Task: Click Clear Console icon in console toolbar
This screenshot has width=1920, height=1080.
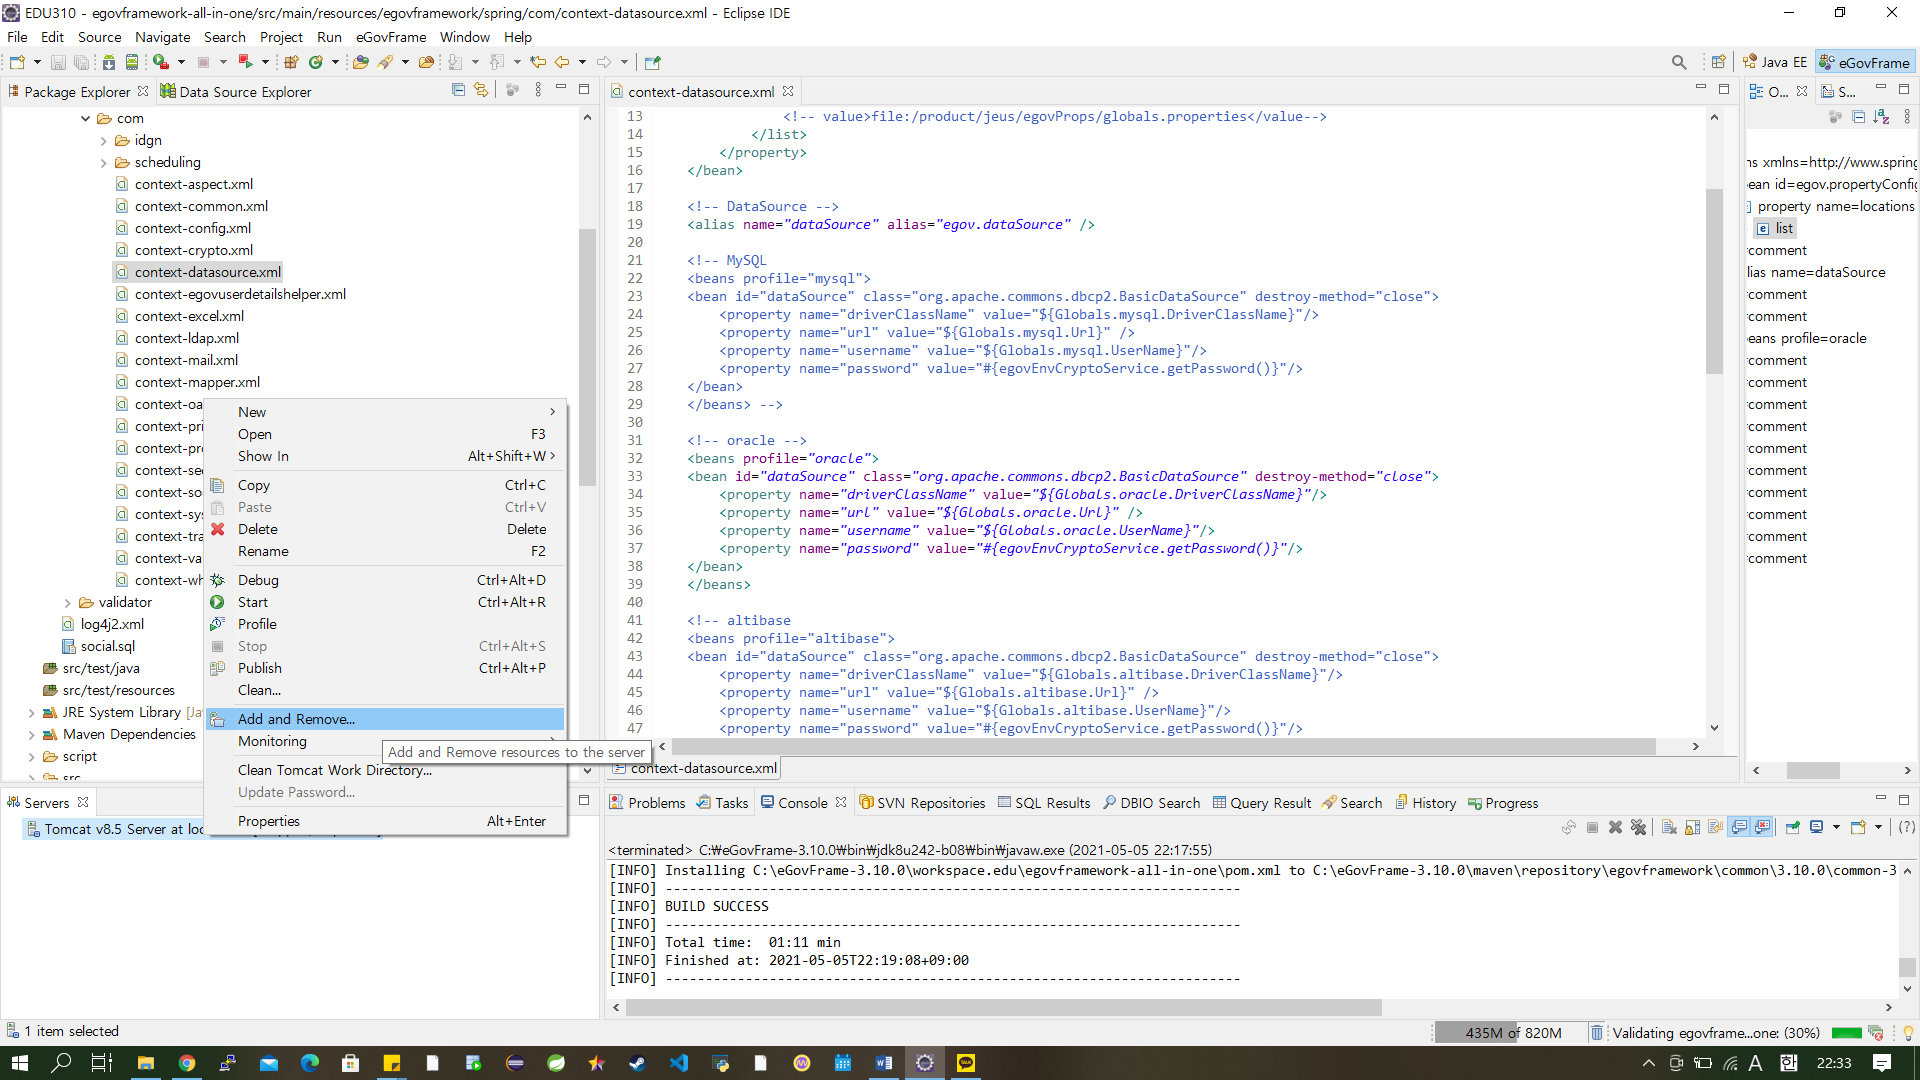Action: point(1669,827)
